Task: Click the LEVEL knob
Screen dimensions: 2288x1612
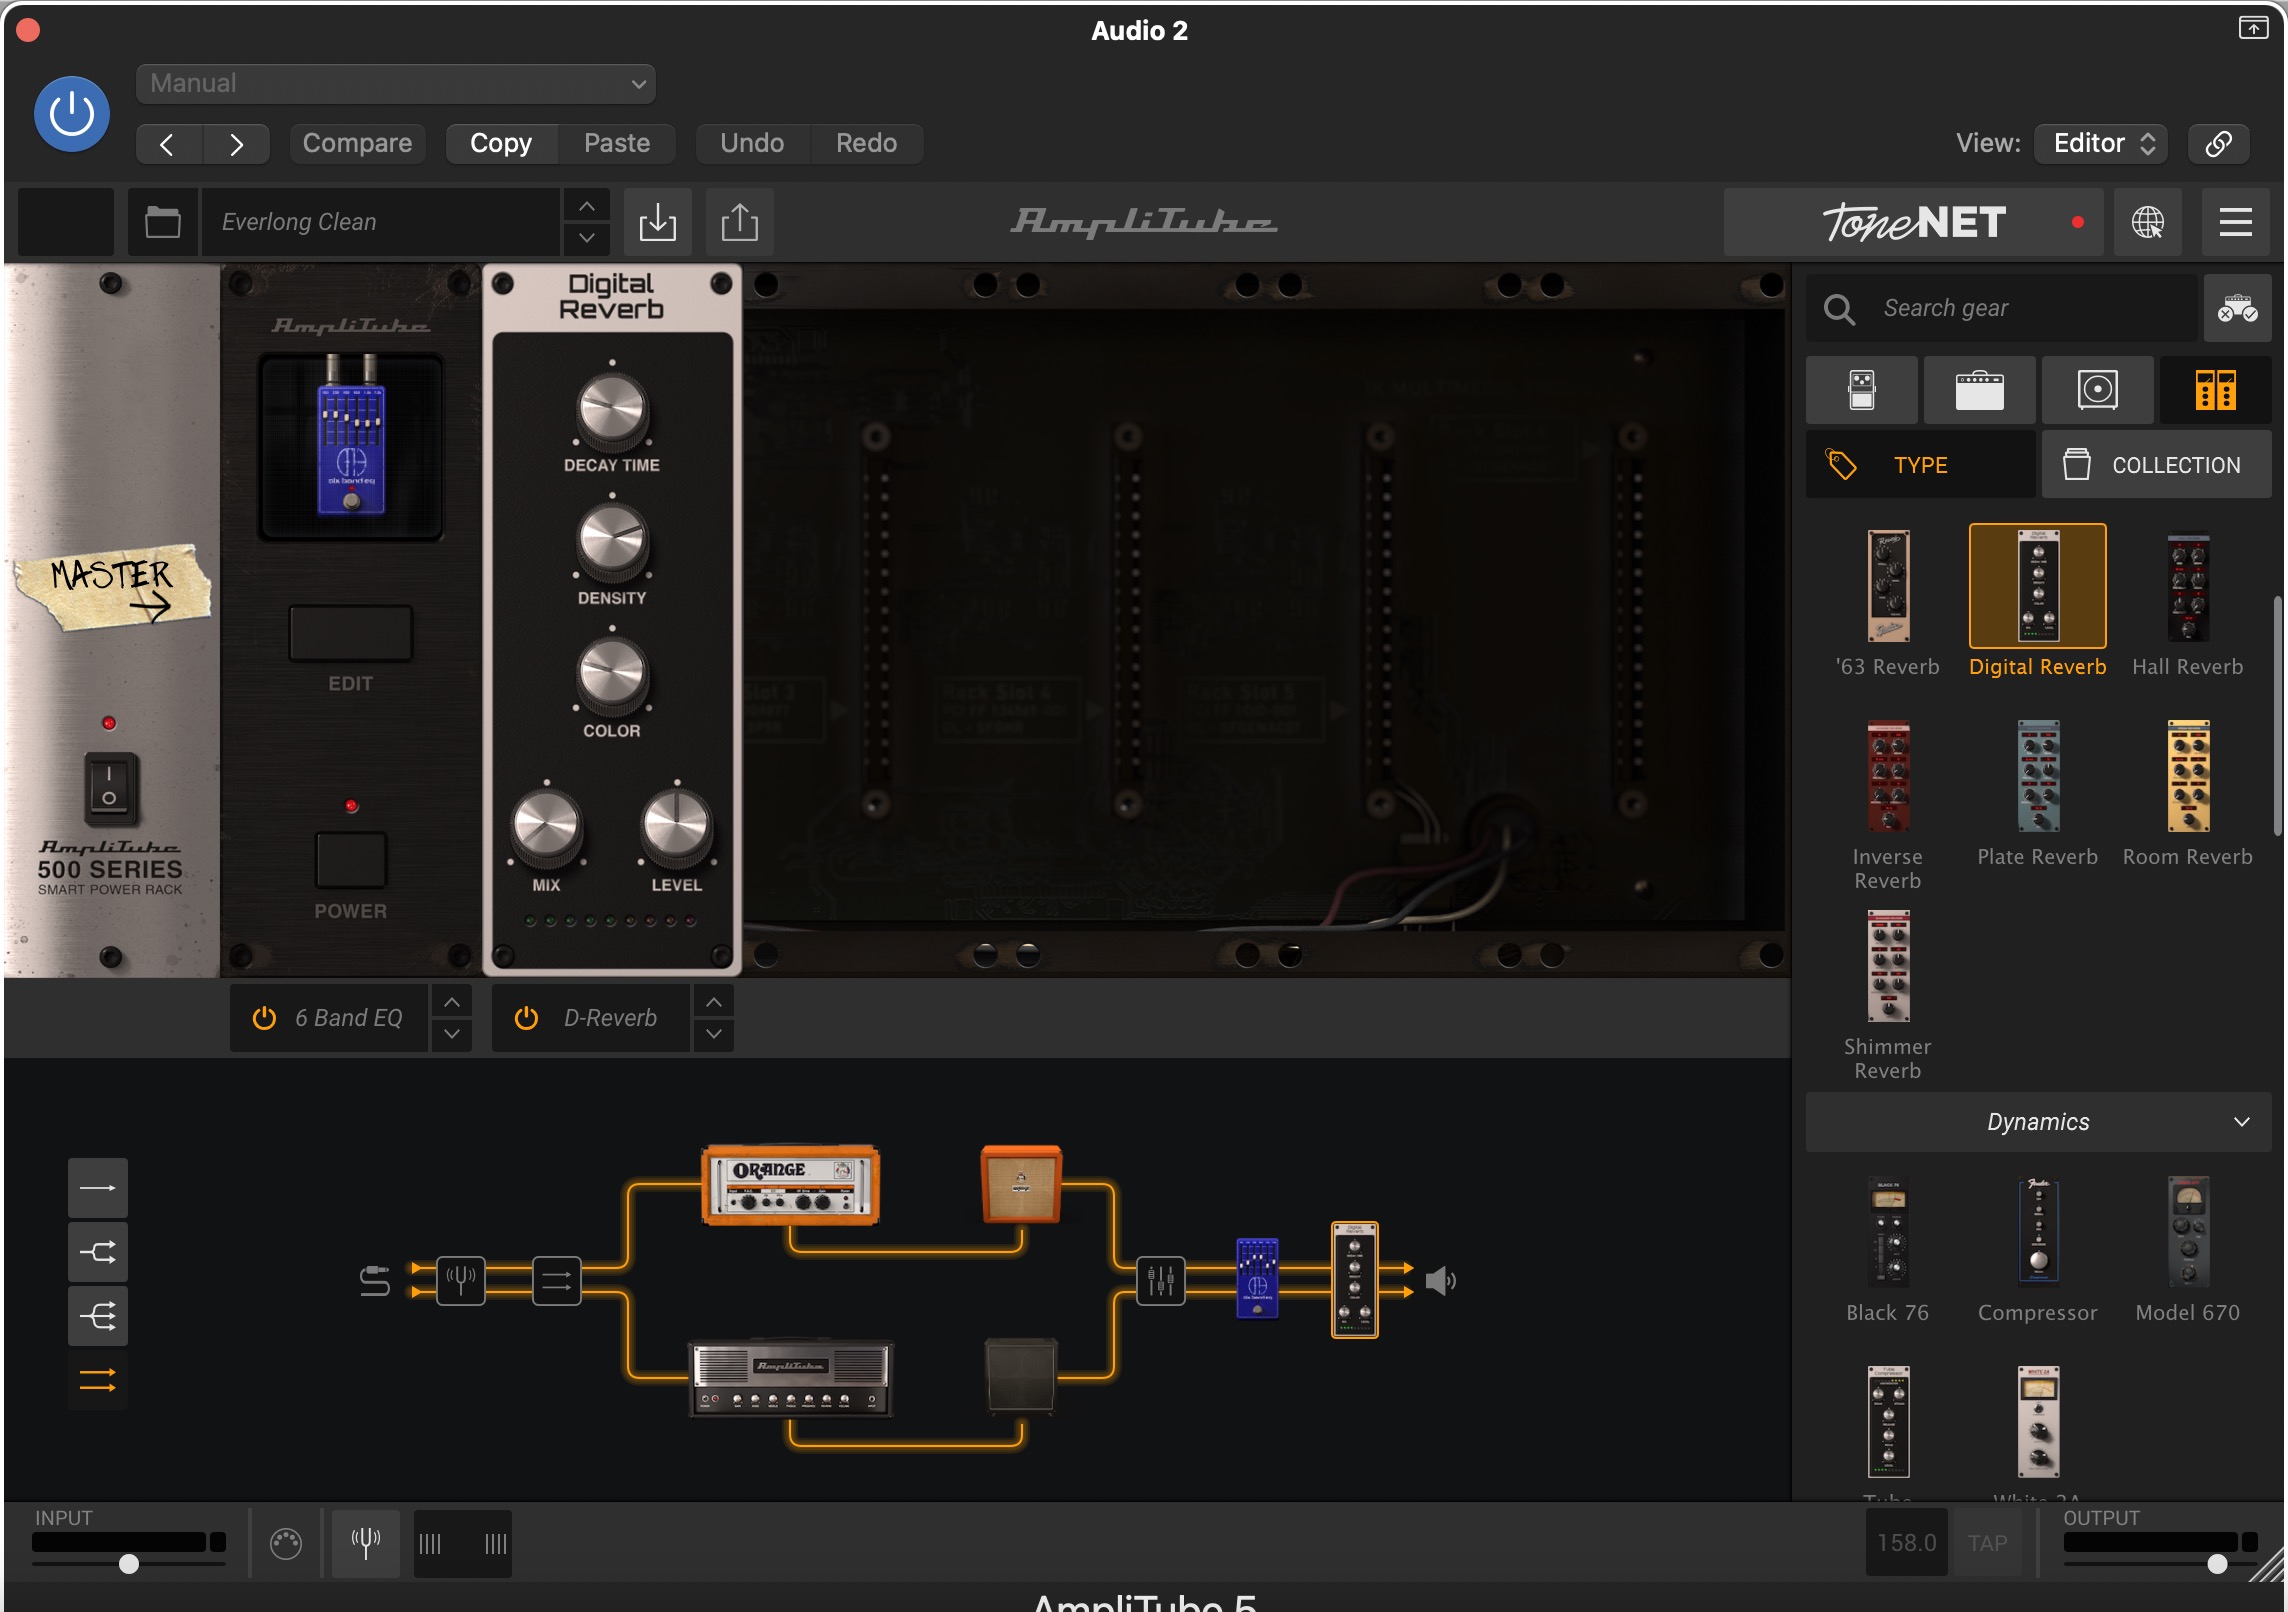Action: point(677,829)
